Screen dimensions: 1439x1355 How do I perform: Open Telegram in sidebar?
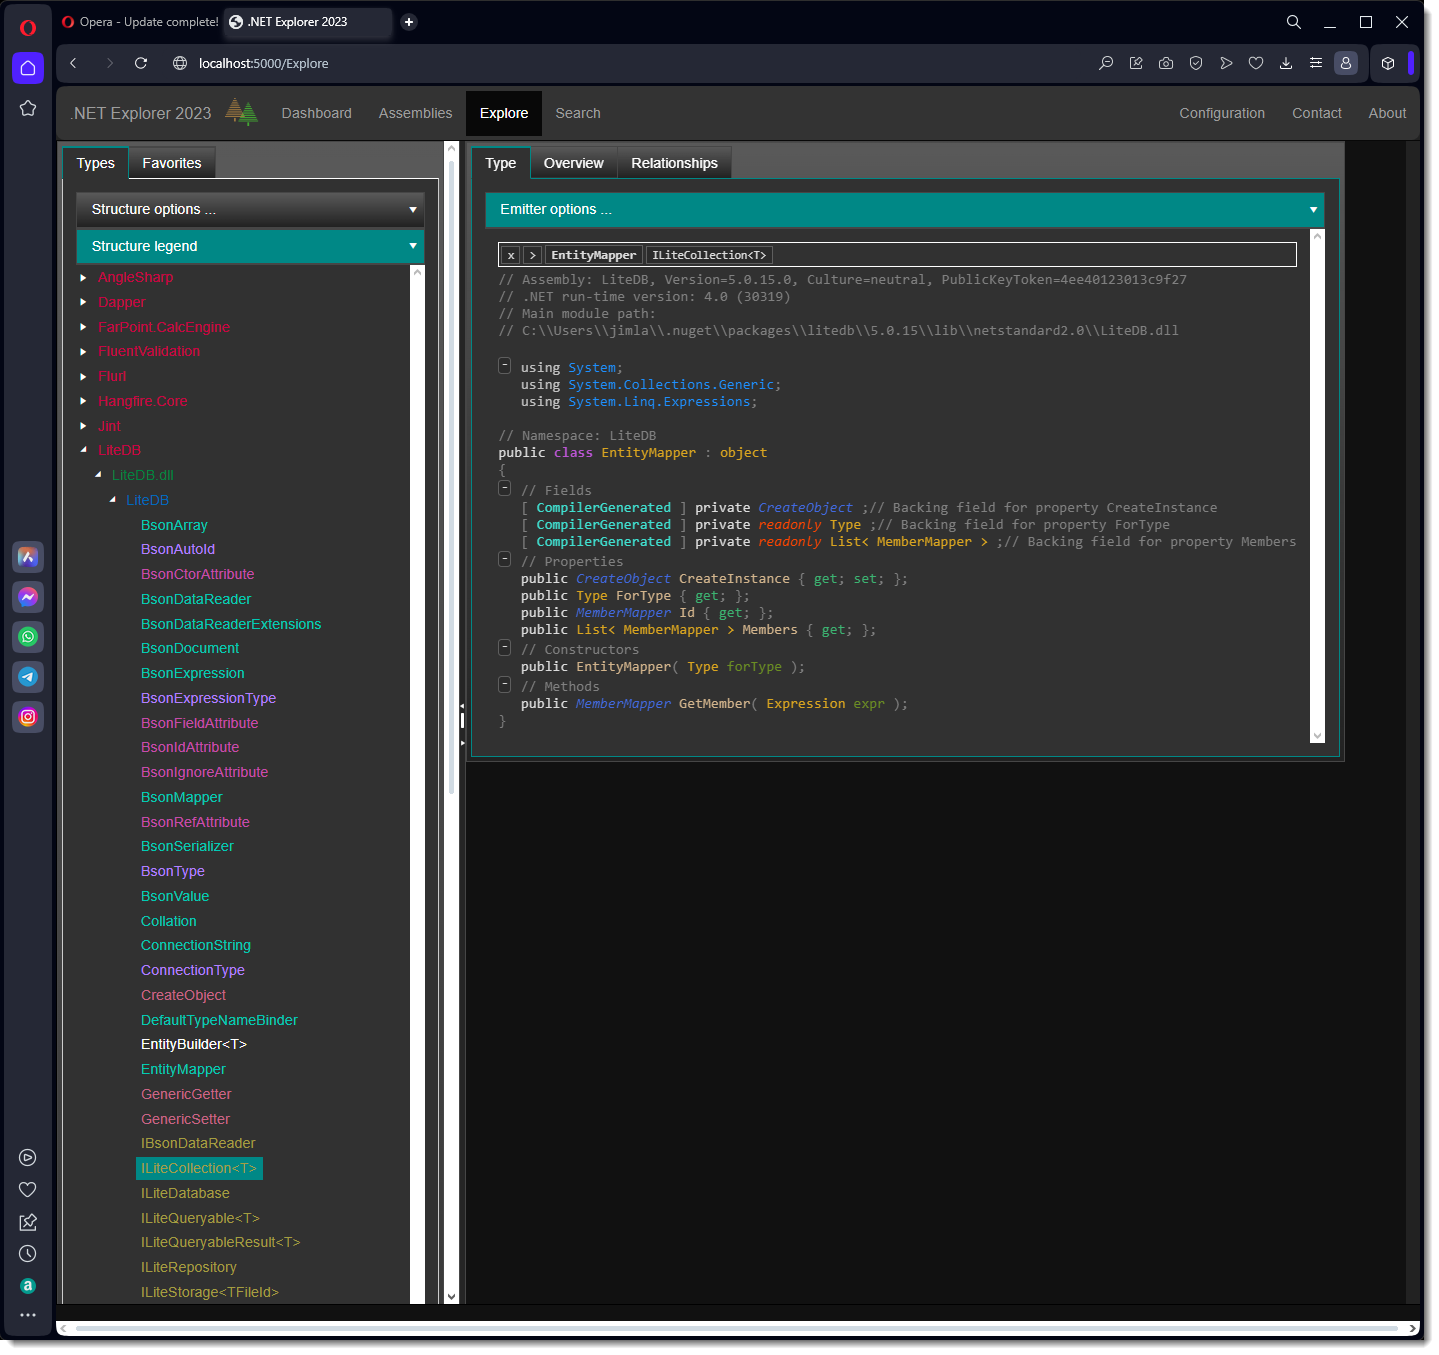[x=28, y=677]
